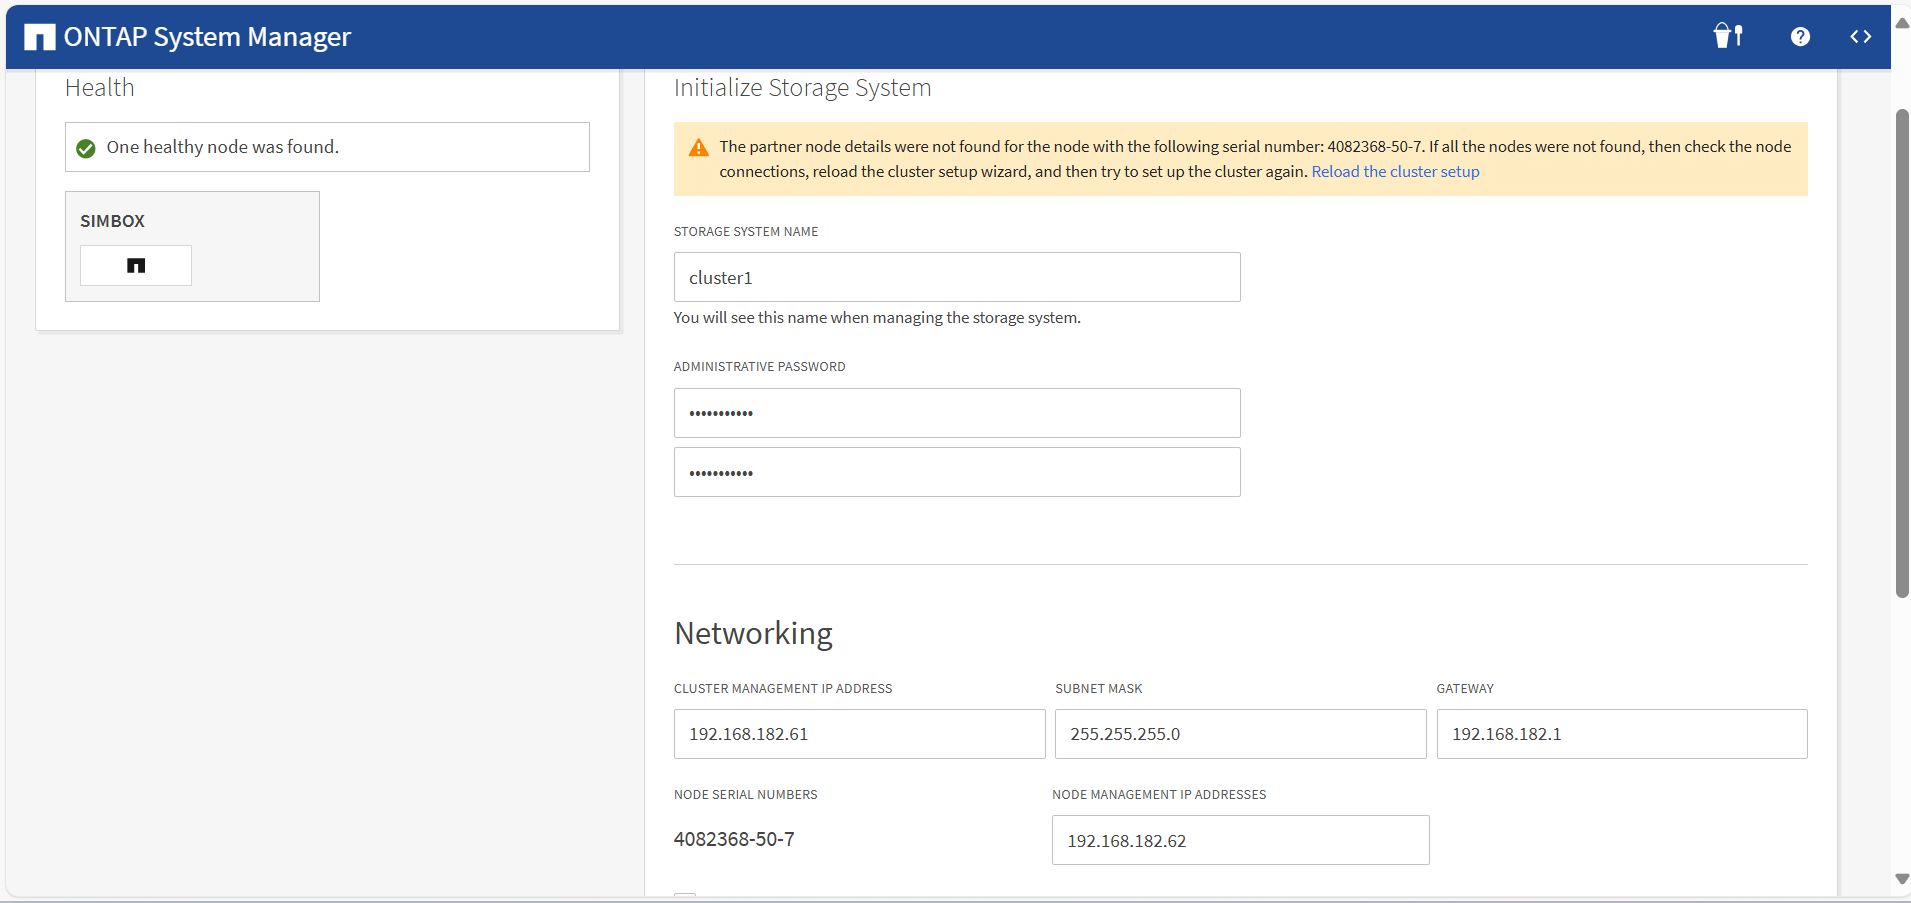Screen dimensions: 1911x903
Task: Edit the cluster management IP address field
Action: pyautogui.click(x=859, y=734)
